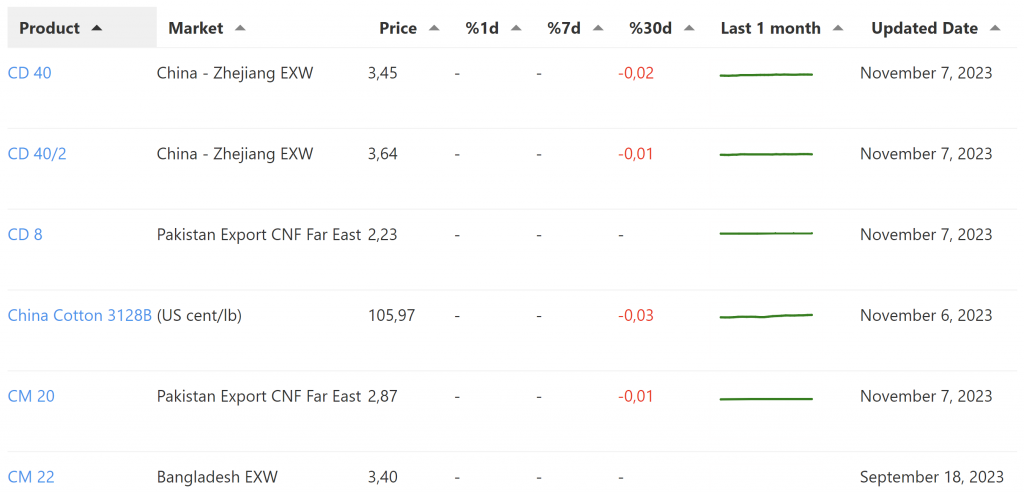Click the CD 40 monthly trend sparkline
The image size is (1024, 492).
point(766,74)
